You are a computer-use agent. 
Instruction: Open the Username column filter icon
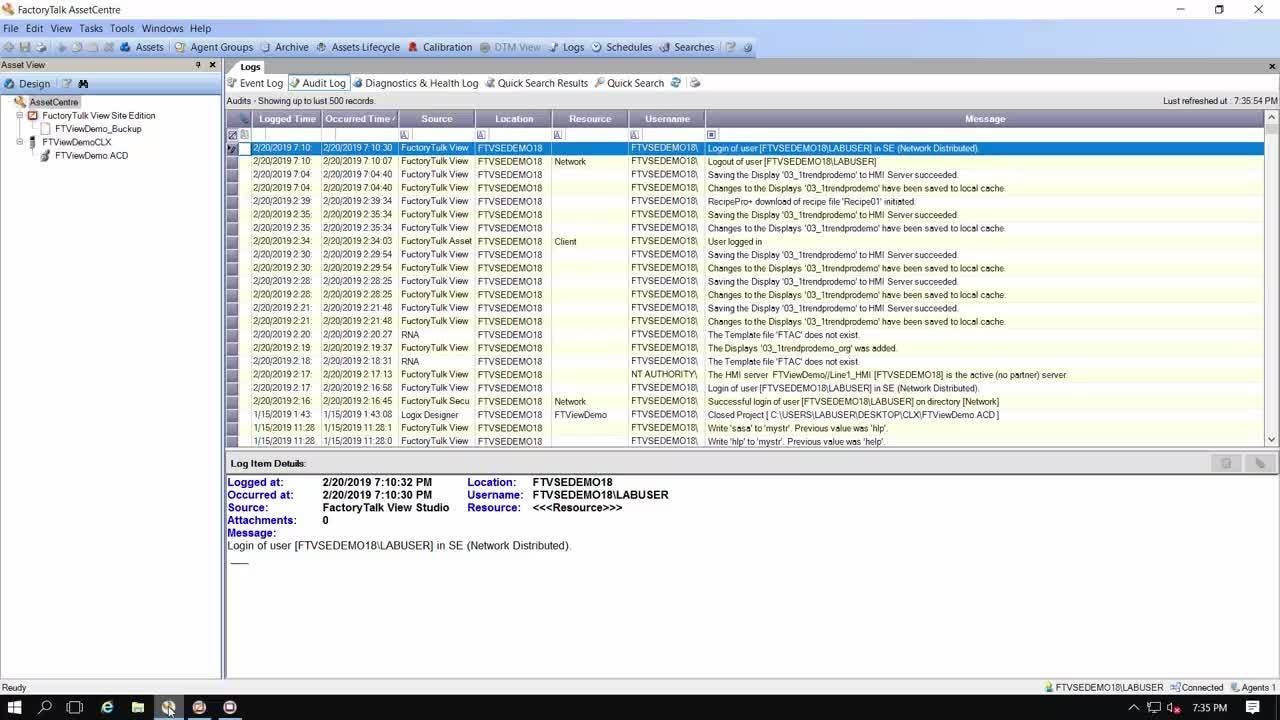(x=635, y=134)
